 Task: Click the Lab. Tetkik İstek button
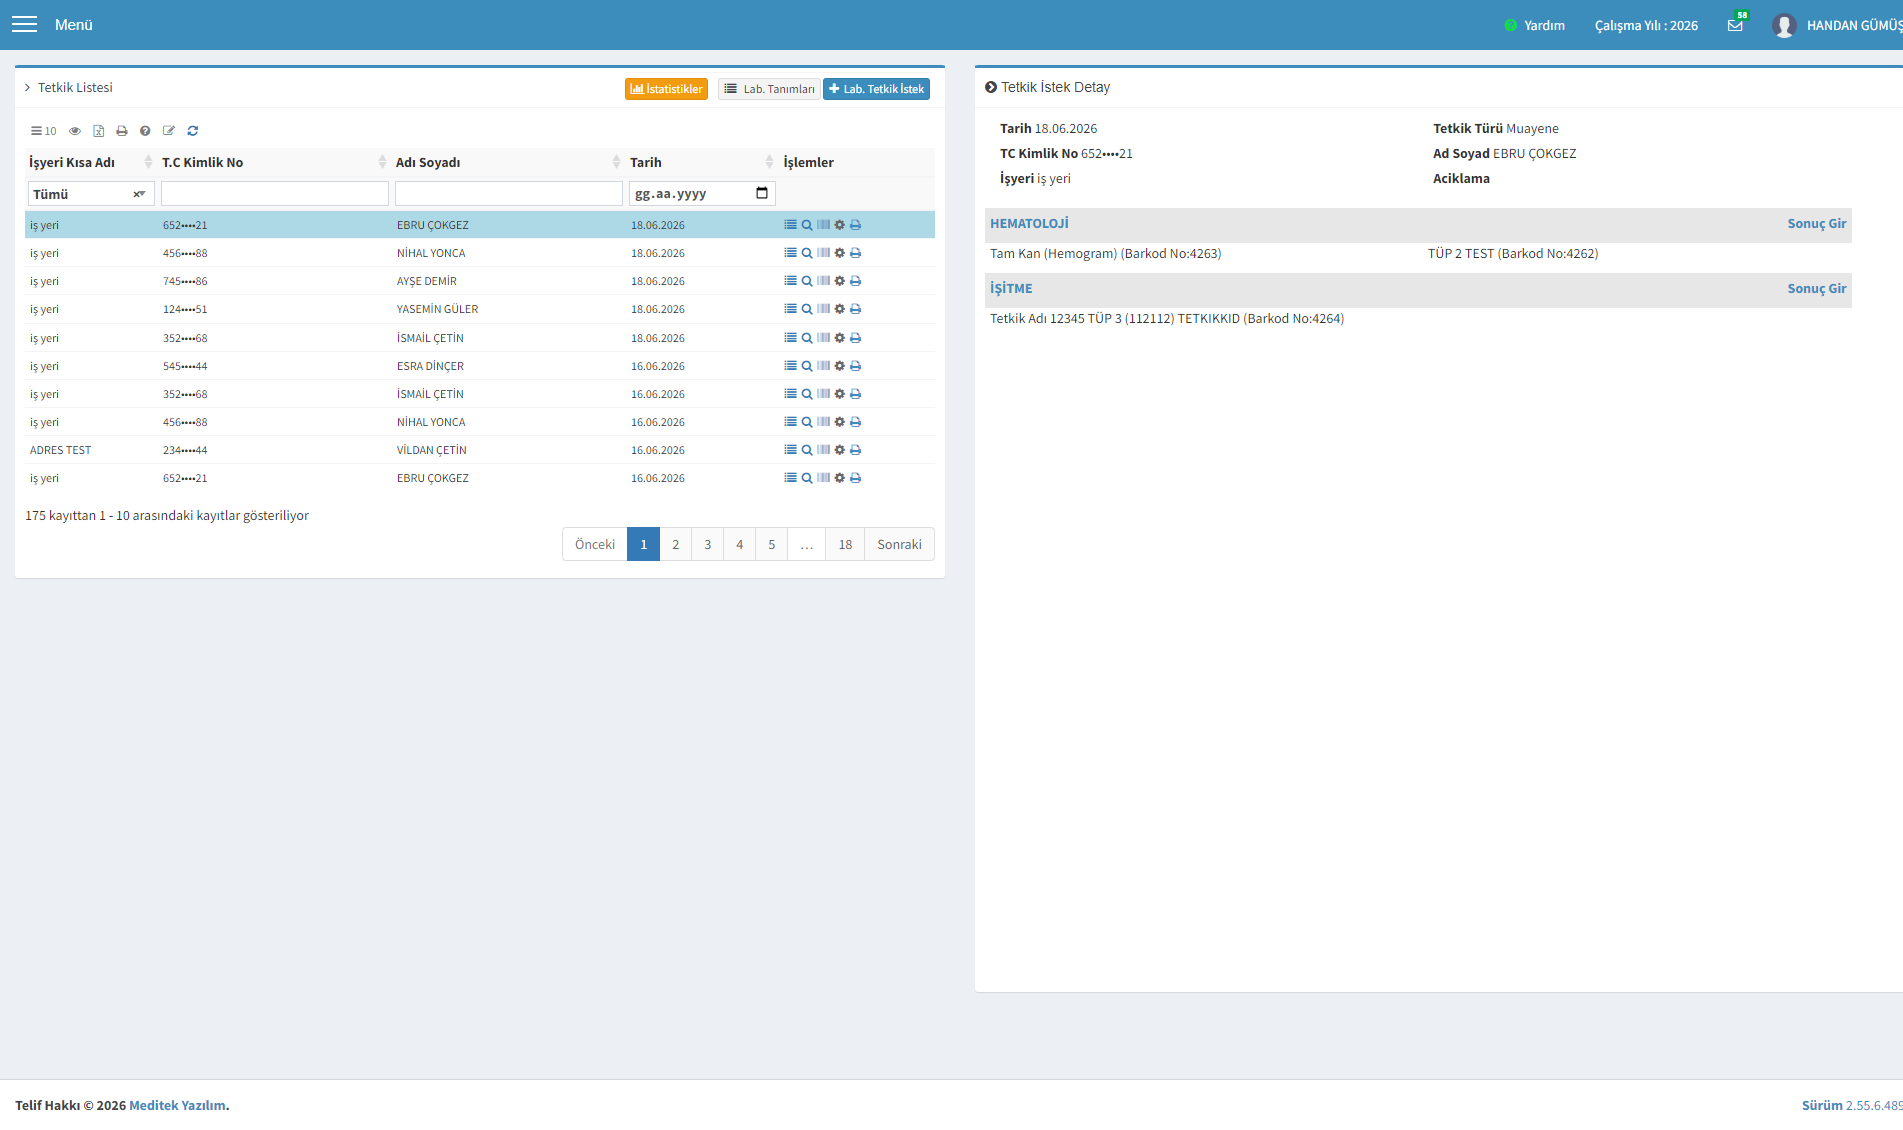pos(876,89)
